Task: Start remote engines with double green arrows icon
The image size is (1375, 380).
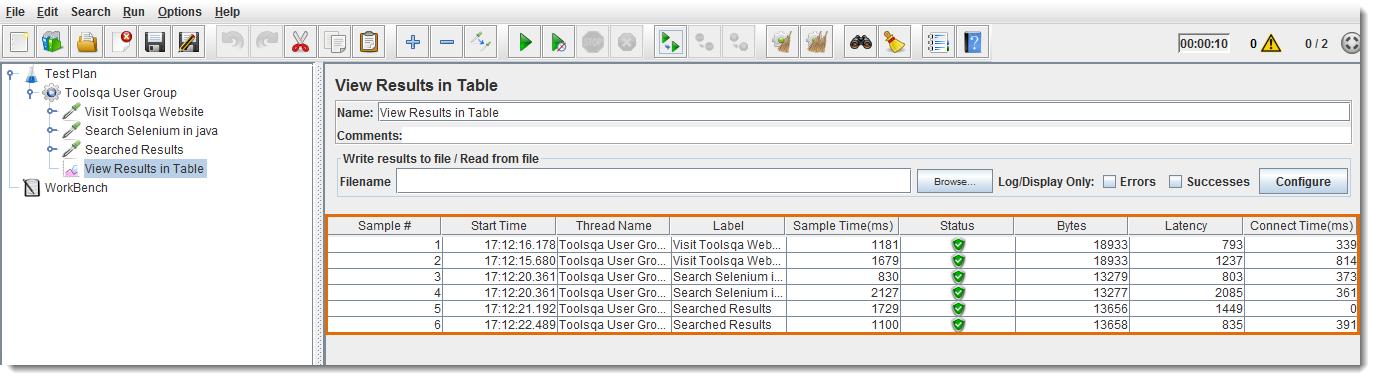Action: (670, 43)
